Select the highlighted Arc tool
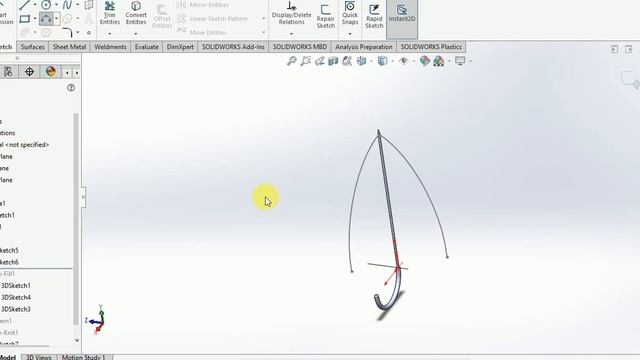The width and height of the screenshot is (640, 360). [46, 19]
